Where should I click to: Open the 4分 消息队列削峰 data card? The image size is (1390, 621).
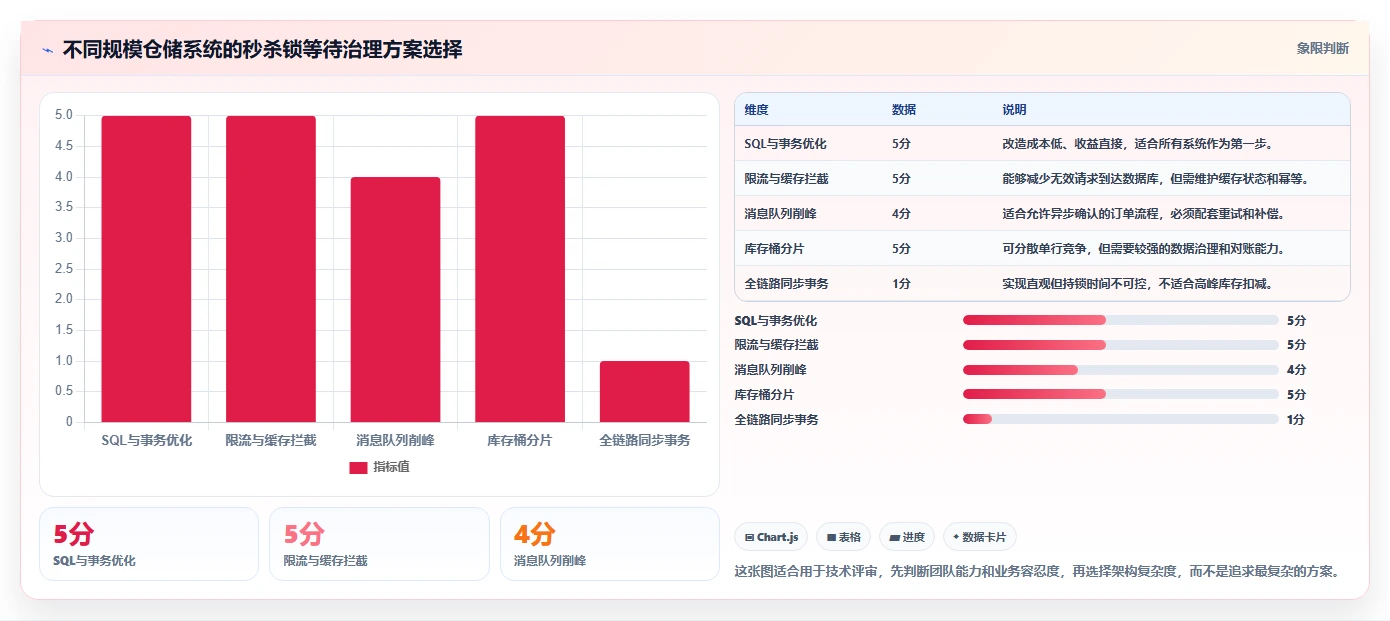point(610,544)
